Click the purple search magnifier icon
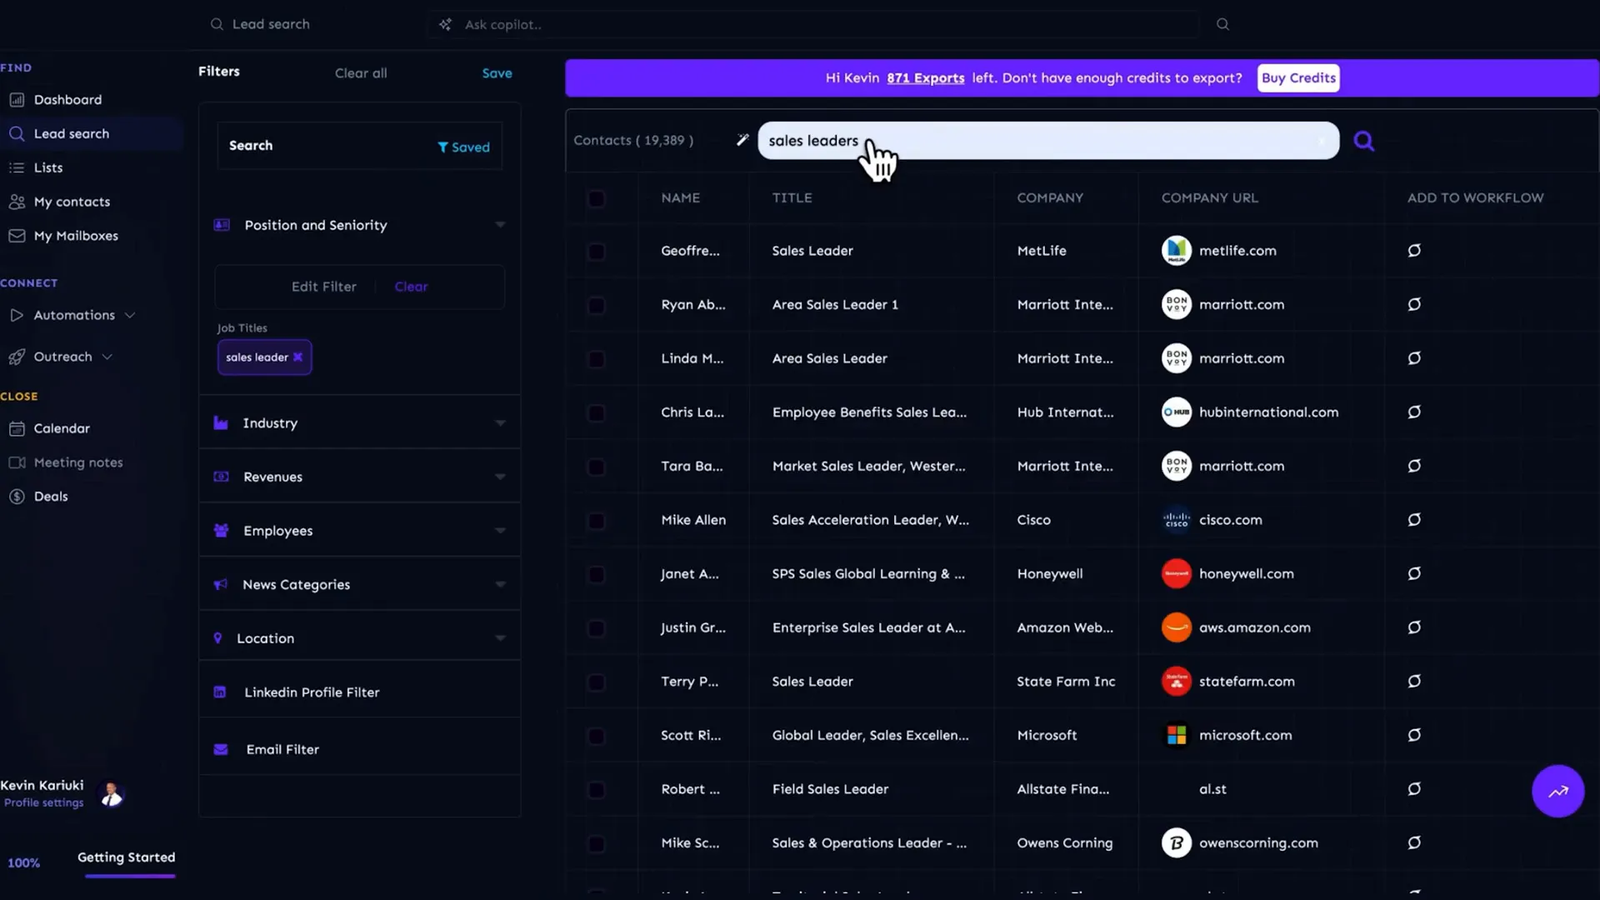The image size is (1600, 900). click(1363, 141)
